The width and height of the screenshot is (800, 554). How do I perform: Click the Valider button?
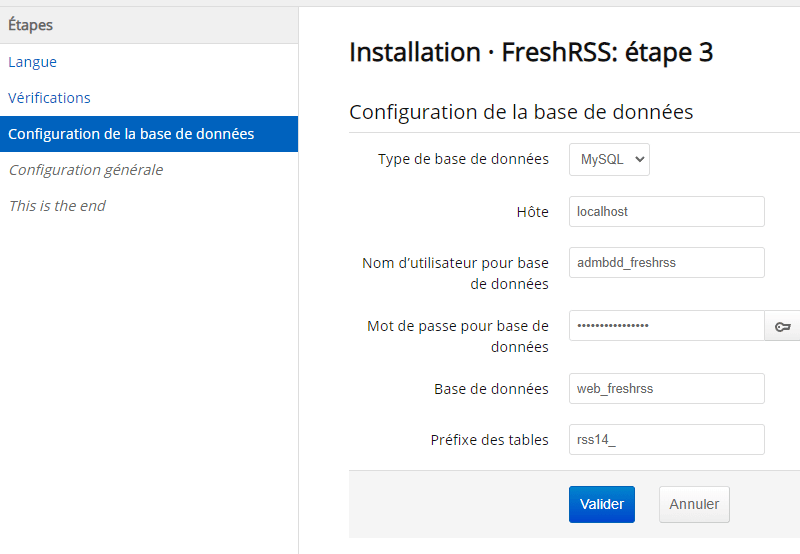602,504
